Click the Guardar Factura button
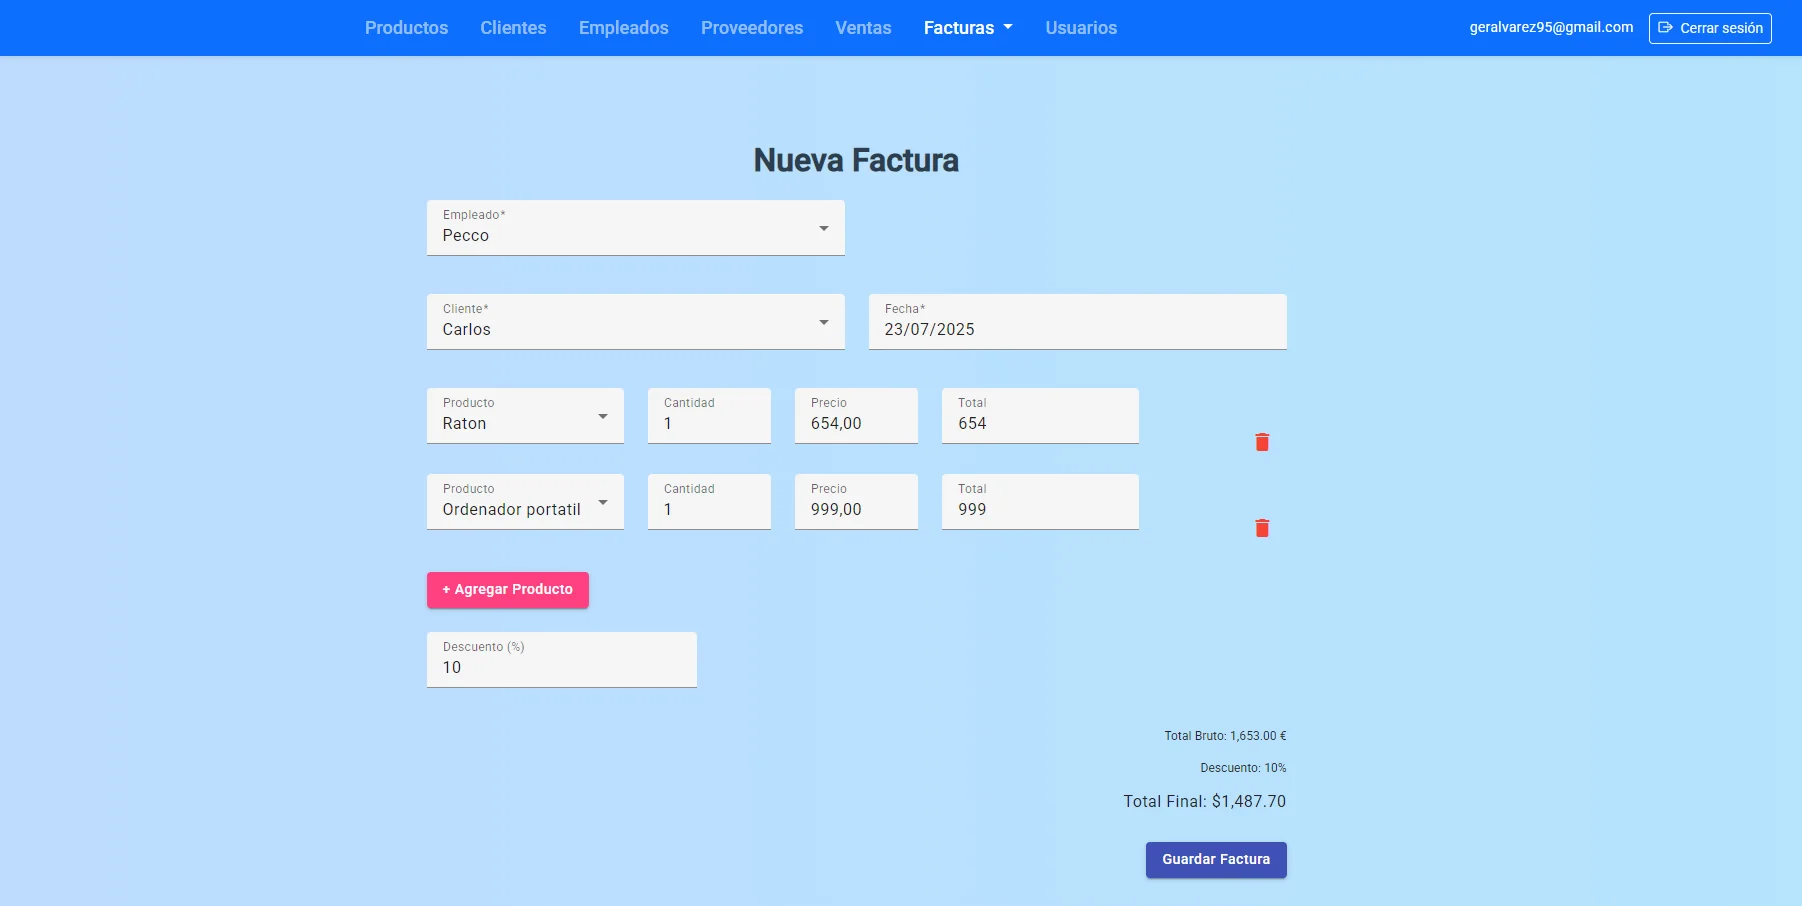 click(x=1216, y=859)
